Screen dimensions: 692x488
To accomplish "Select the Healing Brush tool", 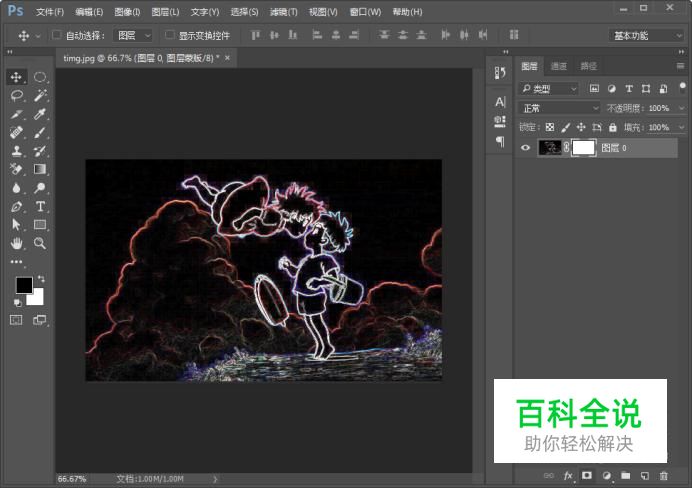I will coord(17,132).
